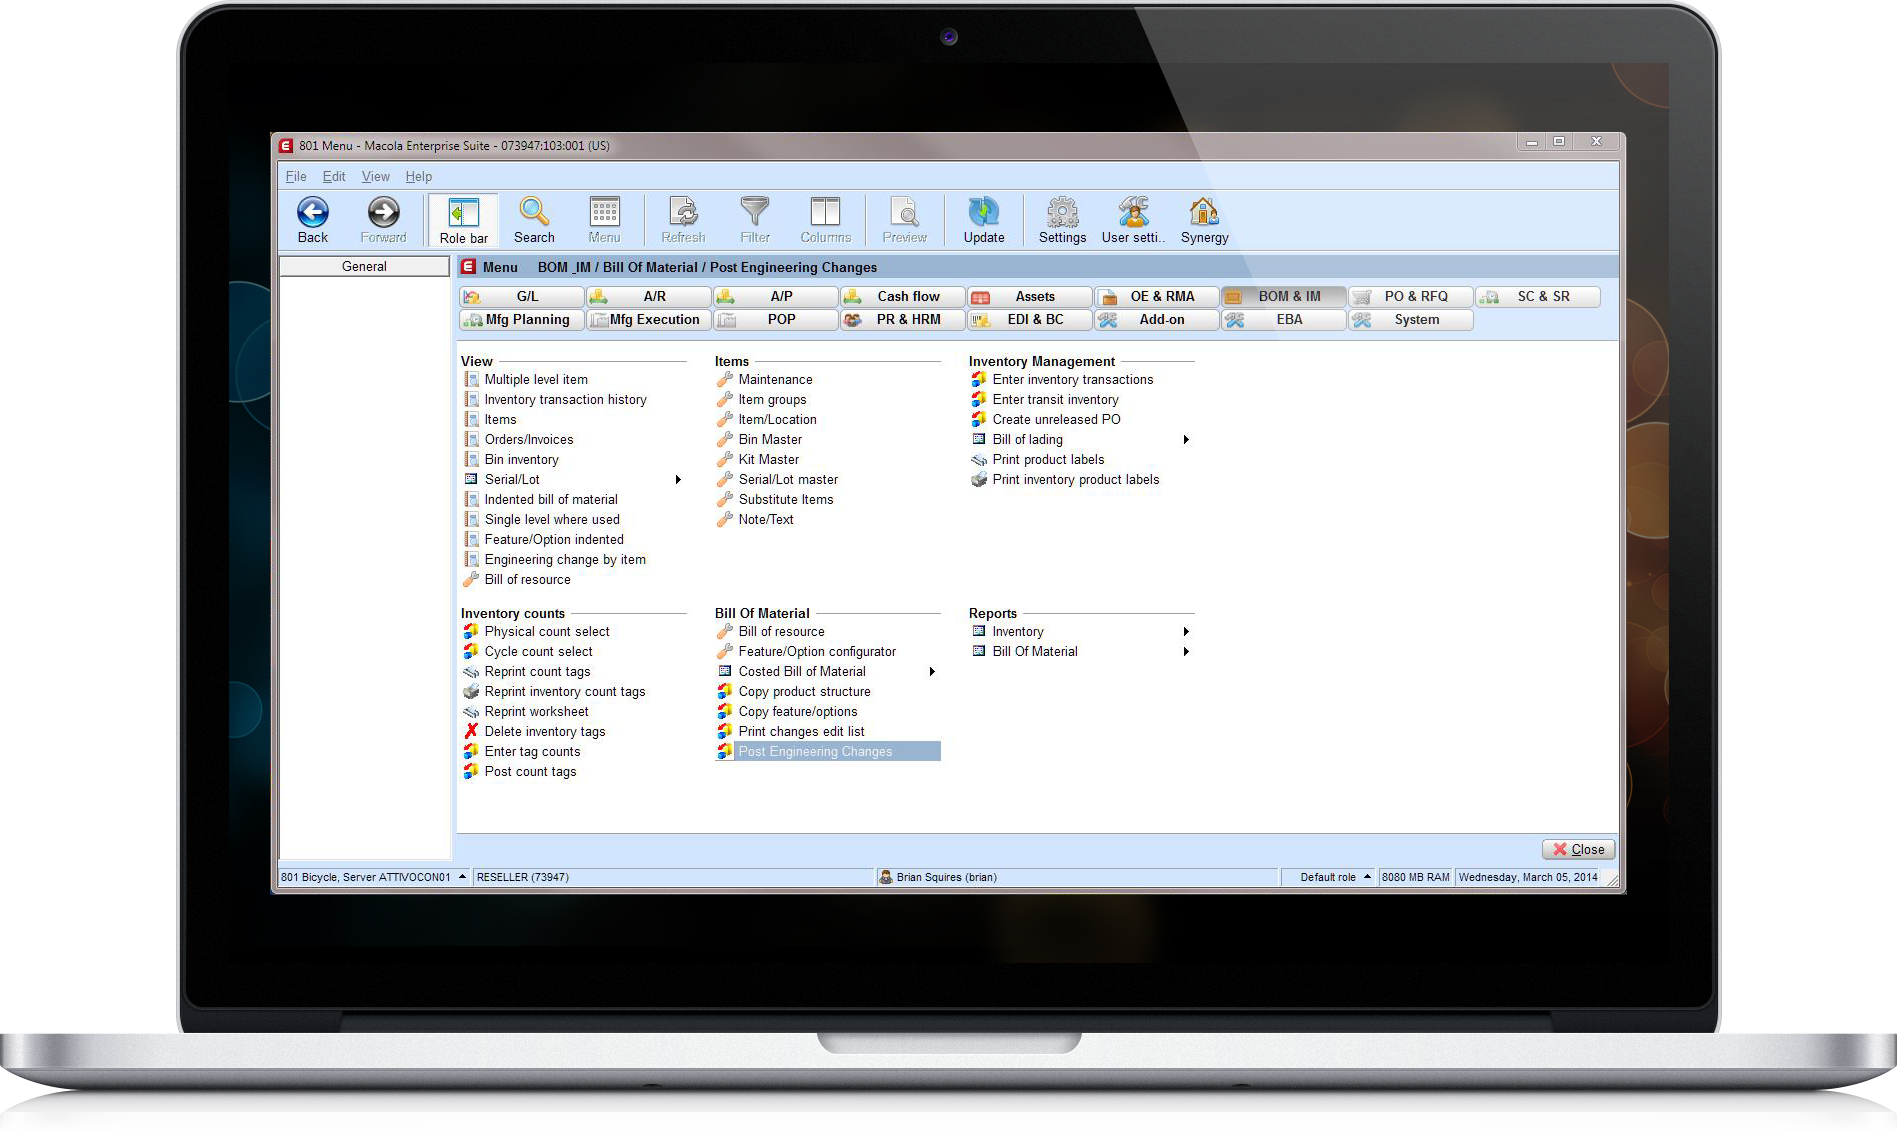Click the Post Engineering Changes highlighted entry

[828, 751]
